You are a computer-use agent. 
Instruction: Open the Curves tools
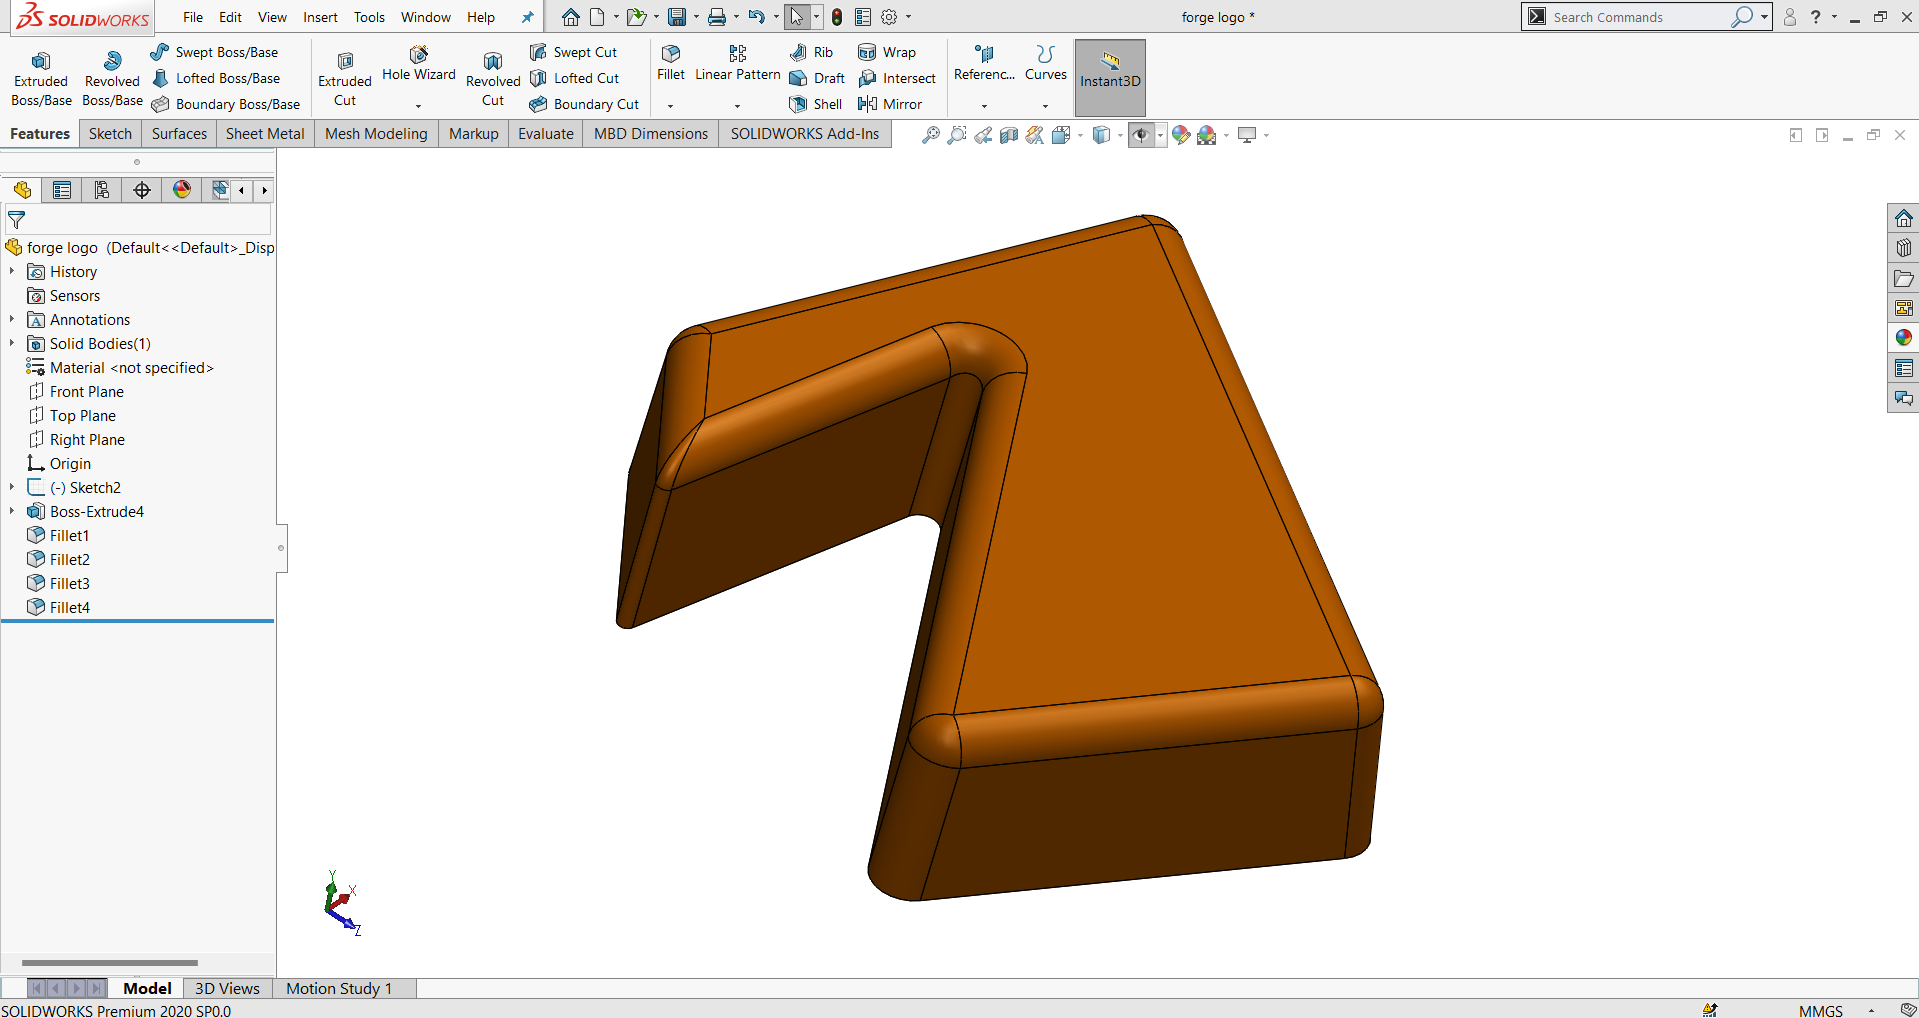click(x=1046, y=62)
